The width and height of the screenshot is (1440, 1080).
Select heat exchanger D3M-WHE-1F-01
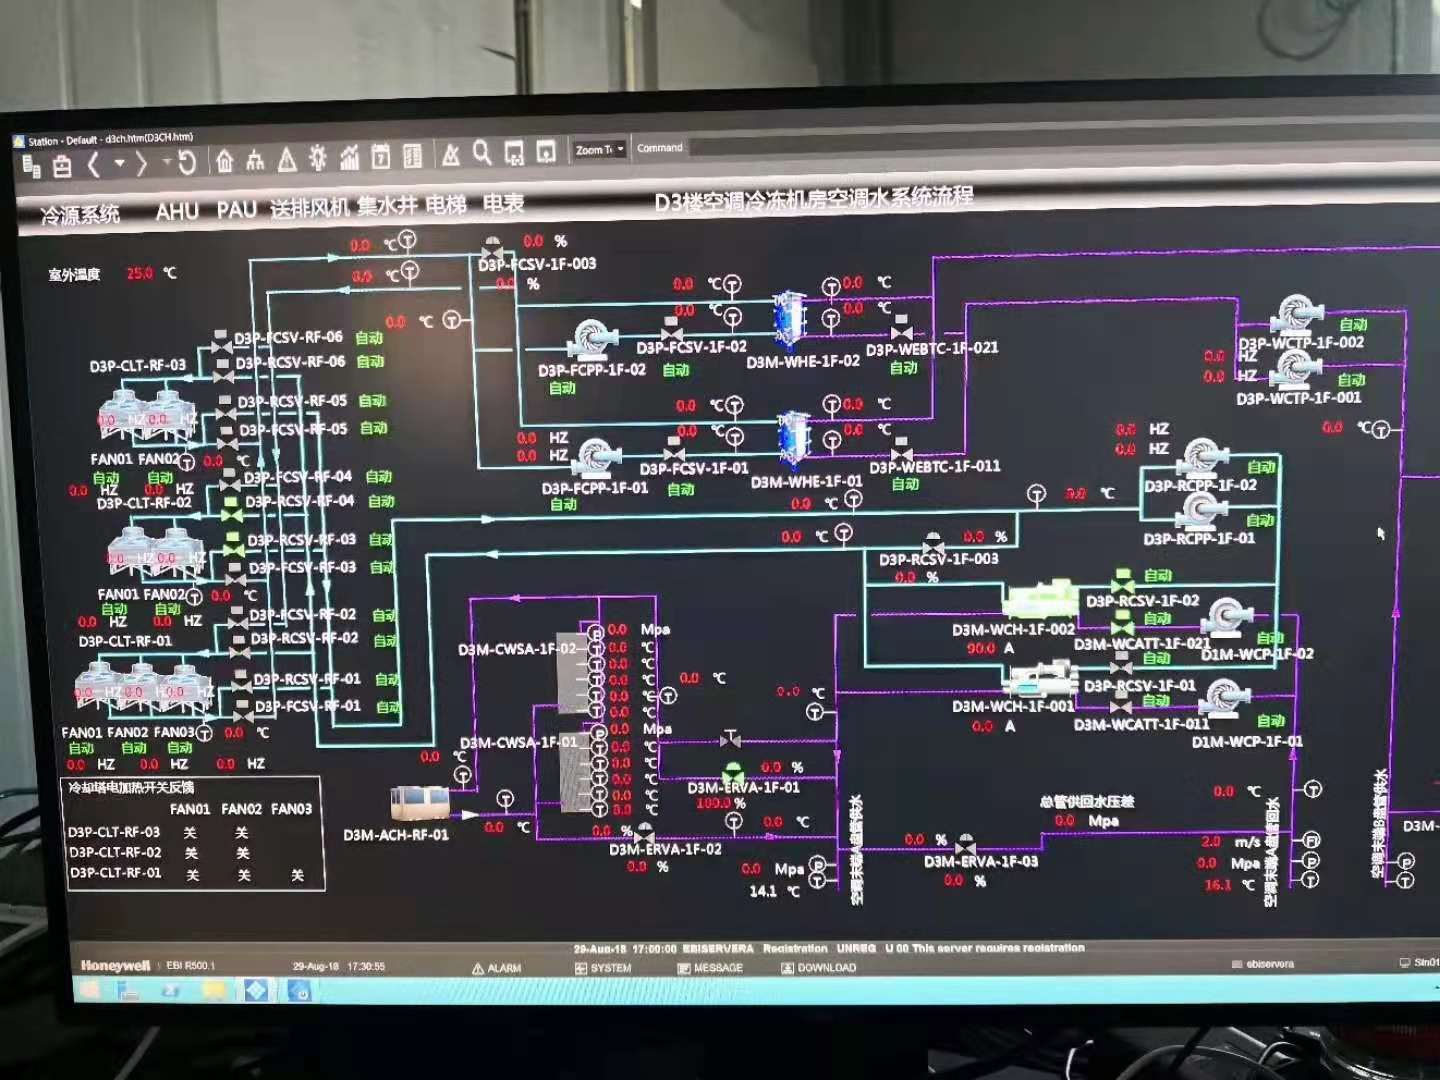tap(793, 440)
